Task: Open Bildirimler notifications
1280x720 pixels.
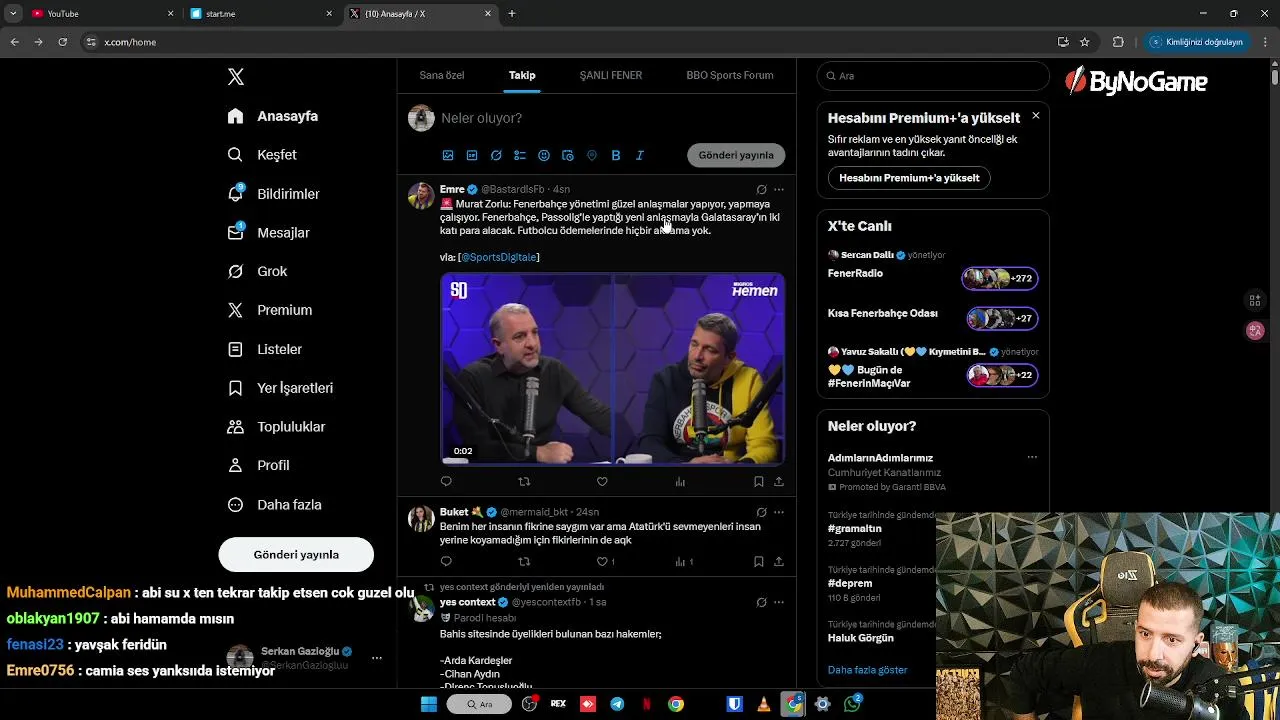Action: tap(273, 194)
